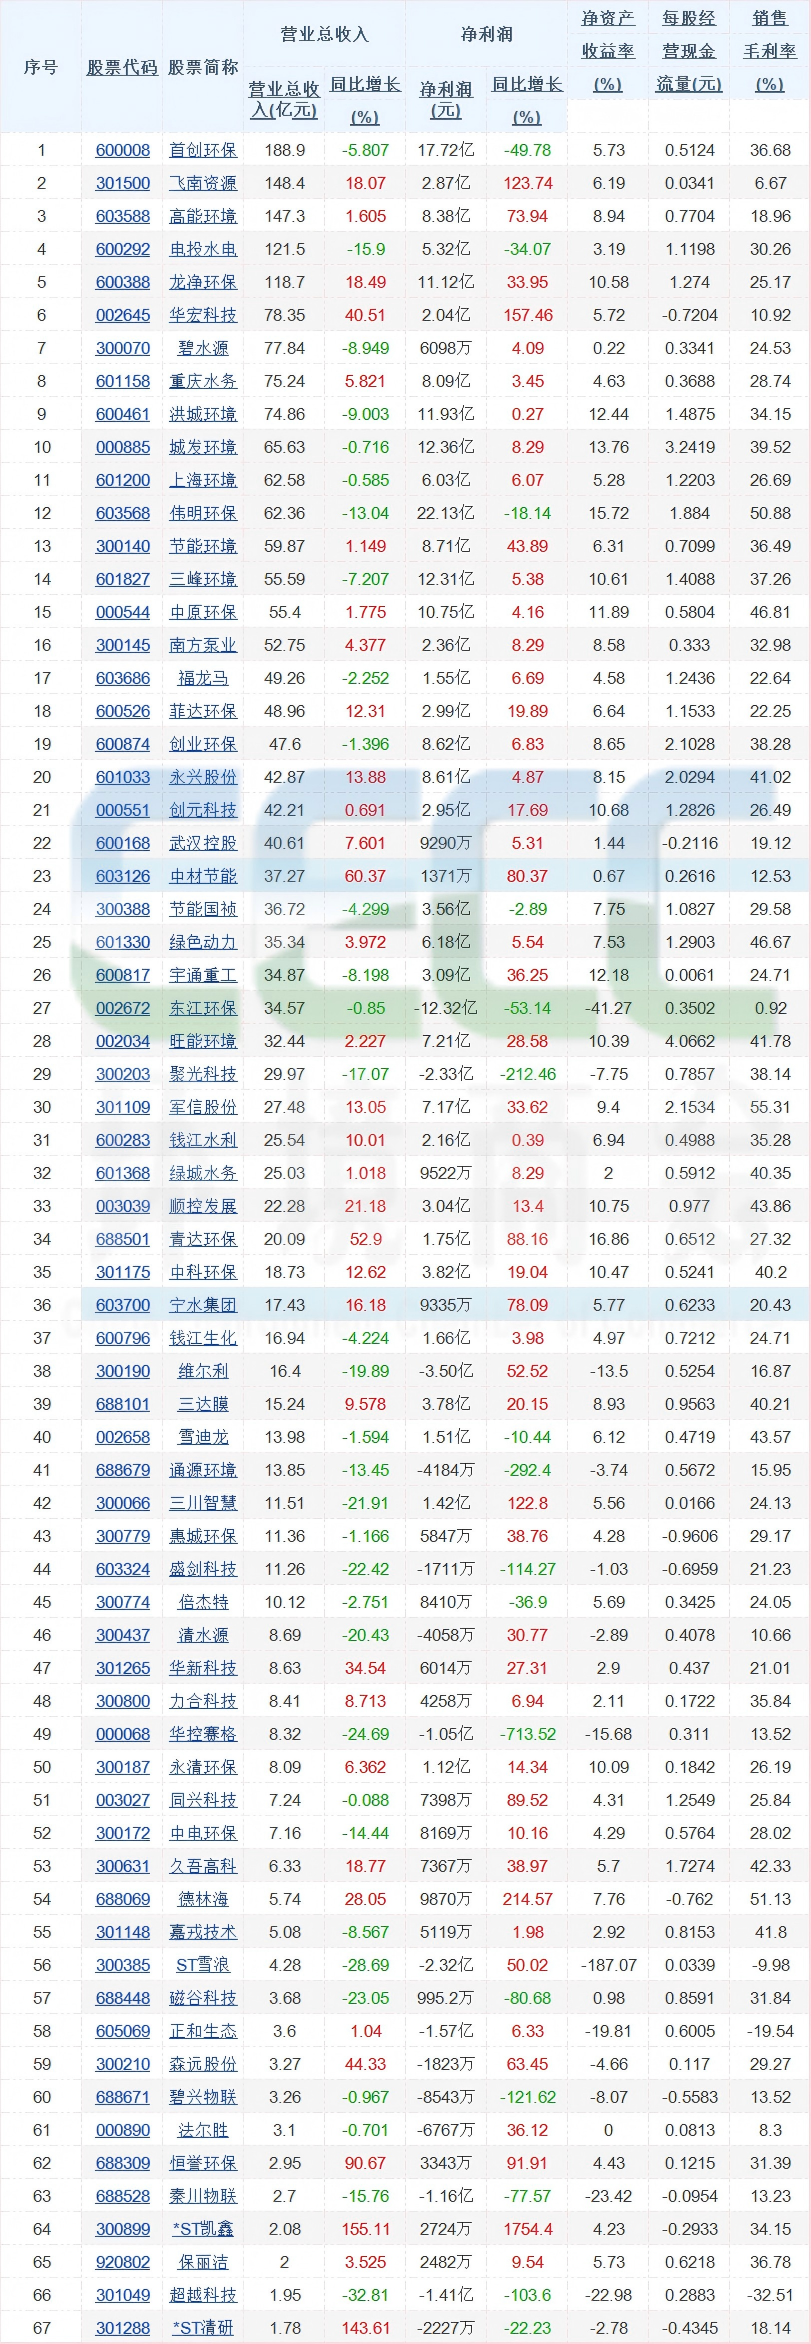The width and height of the screenshot is (811, 2344).
Task: Click the 净利润(元) column header
Action: (445, 100)
